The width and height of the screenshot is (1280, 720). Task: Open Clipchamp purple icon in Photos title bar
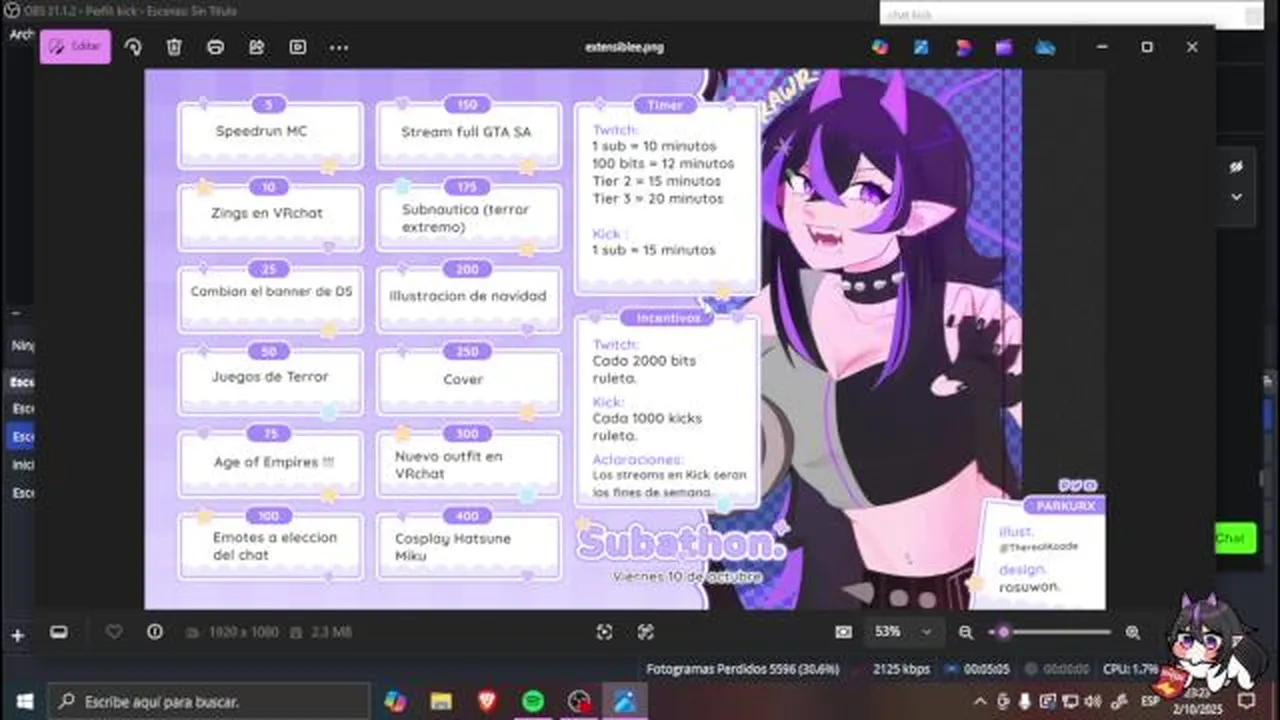[1004, 47]
